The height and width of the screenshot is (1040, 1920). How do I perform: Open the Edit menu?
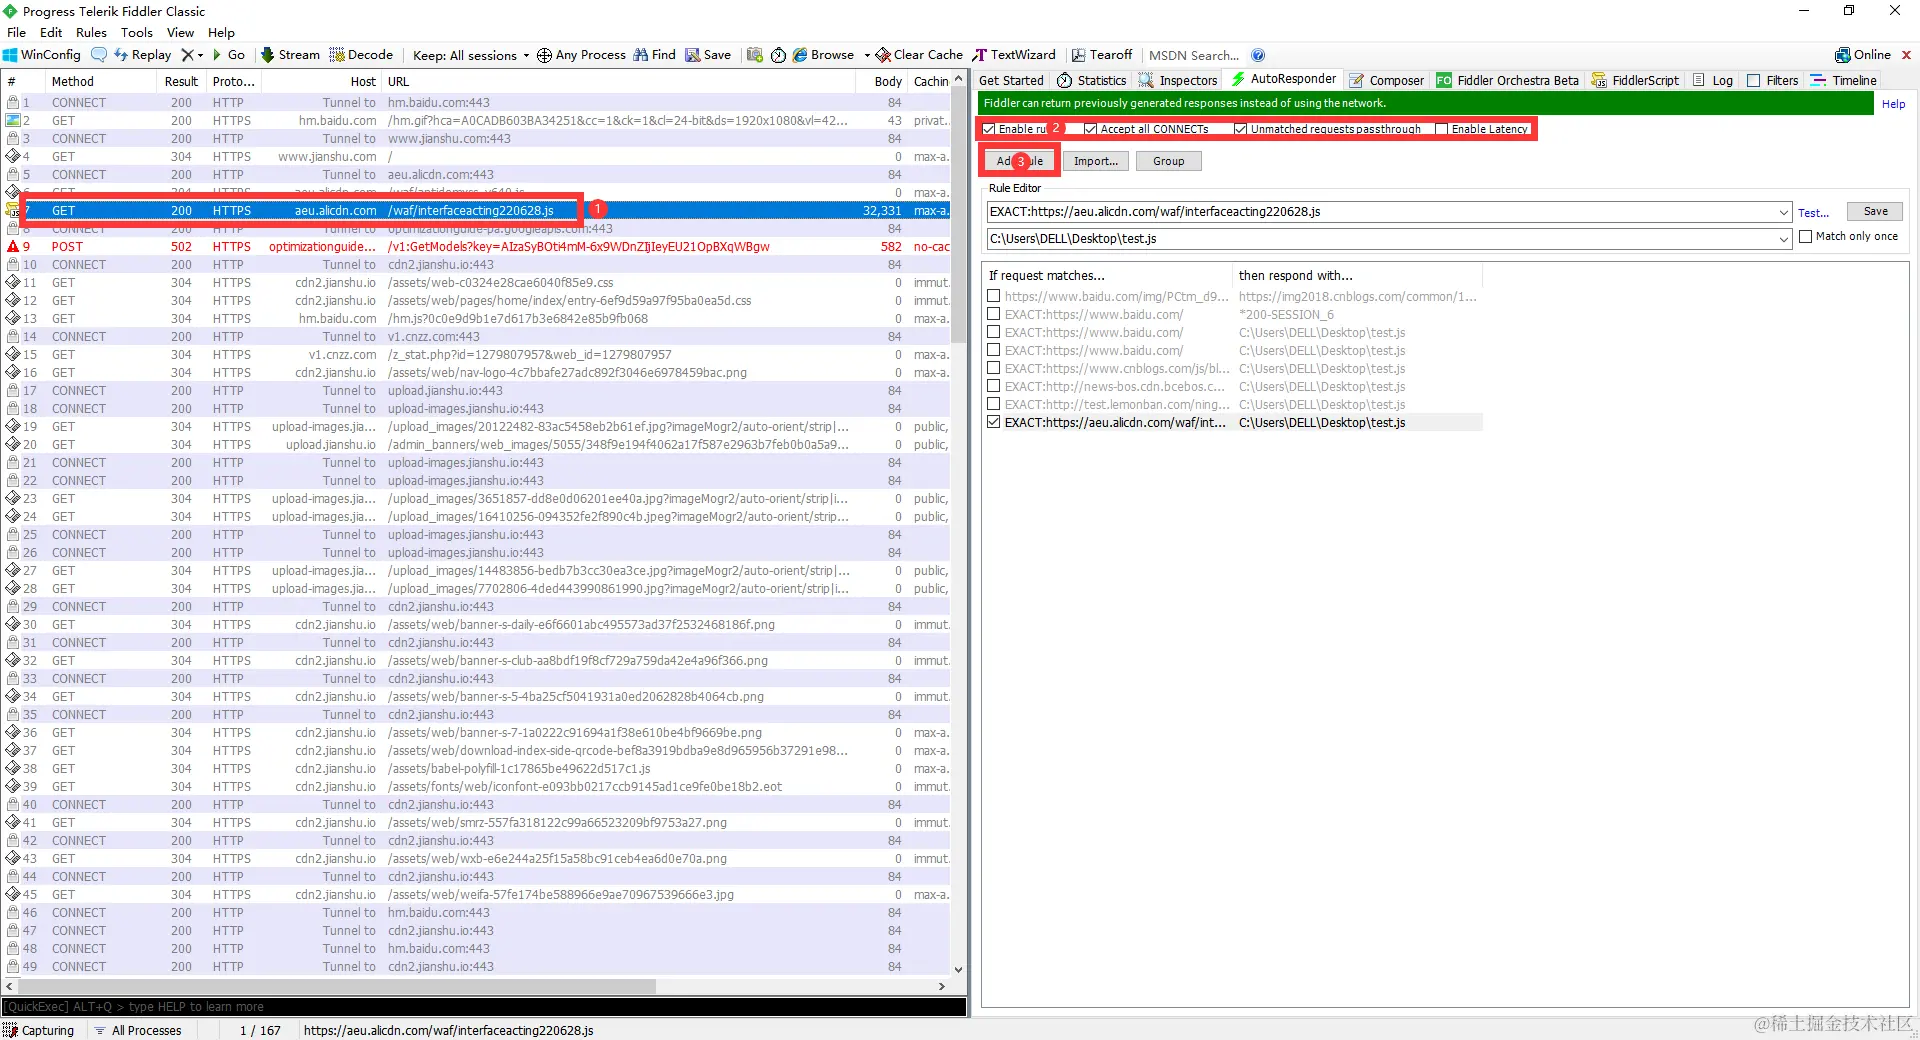point(51,32)
